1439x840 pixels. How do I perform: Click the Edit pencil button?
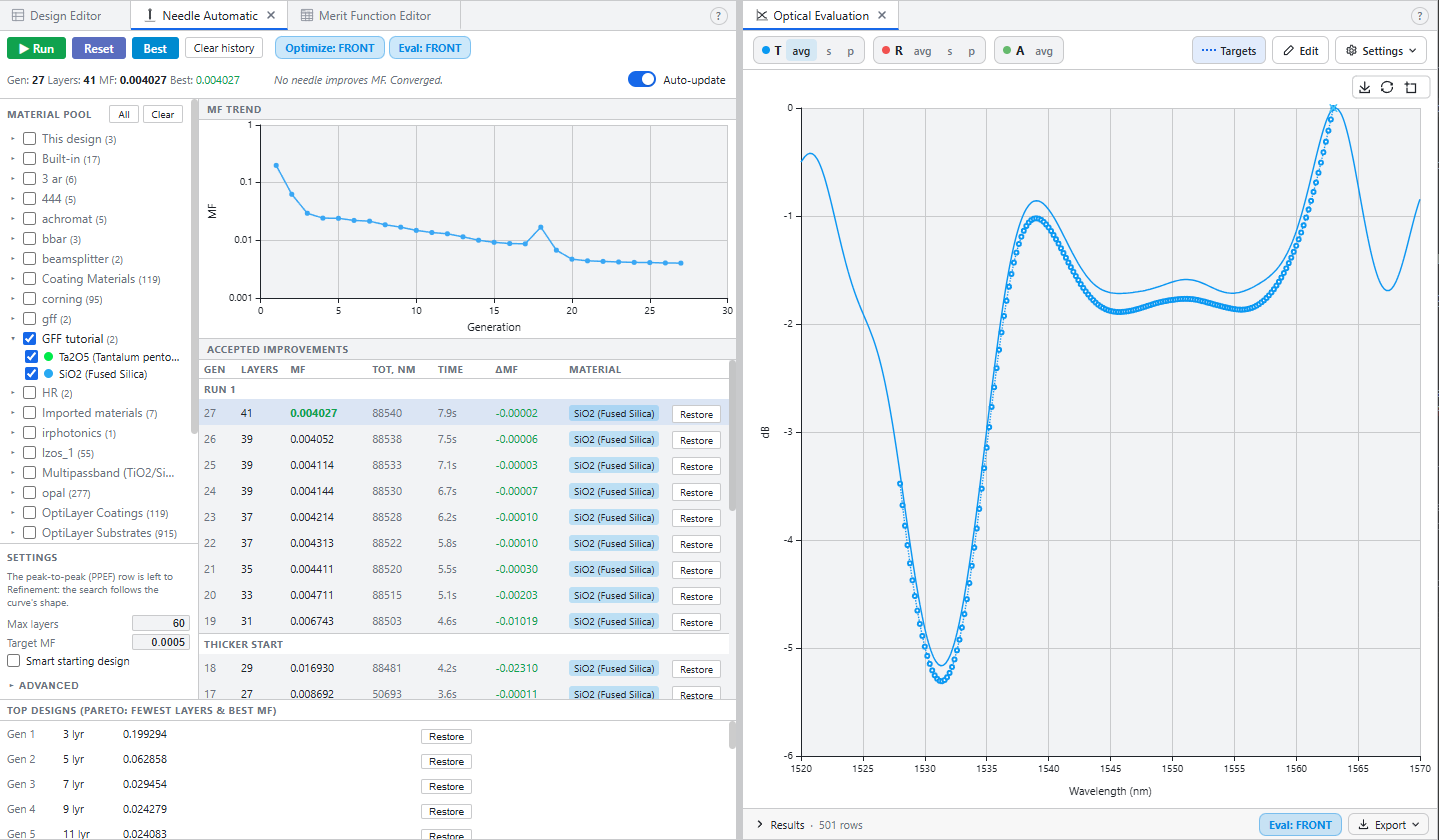[x=1300, y=50]
